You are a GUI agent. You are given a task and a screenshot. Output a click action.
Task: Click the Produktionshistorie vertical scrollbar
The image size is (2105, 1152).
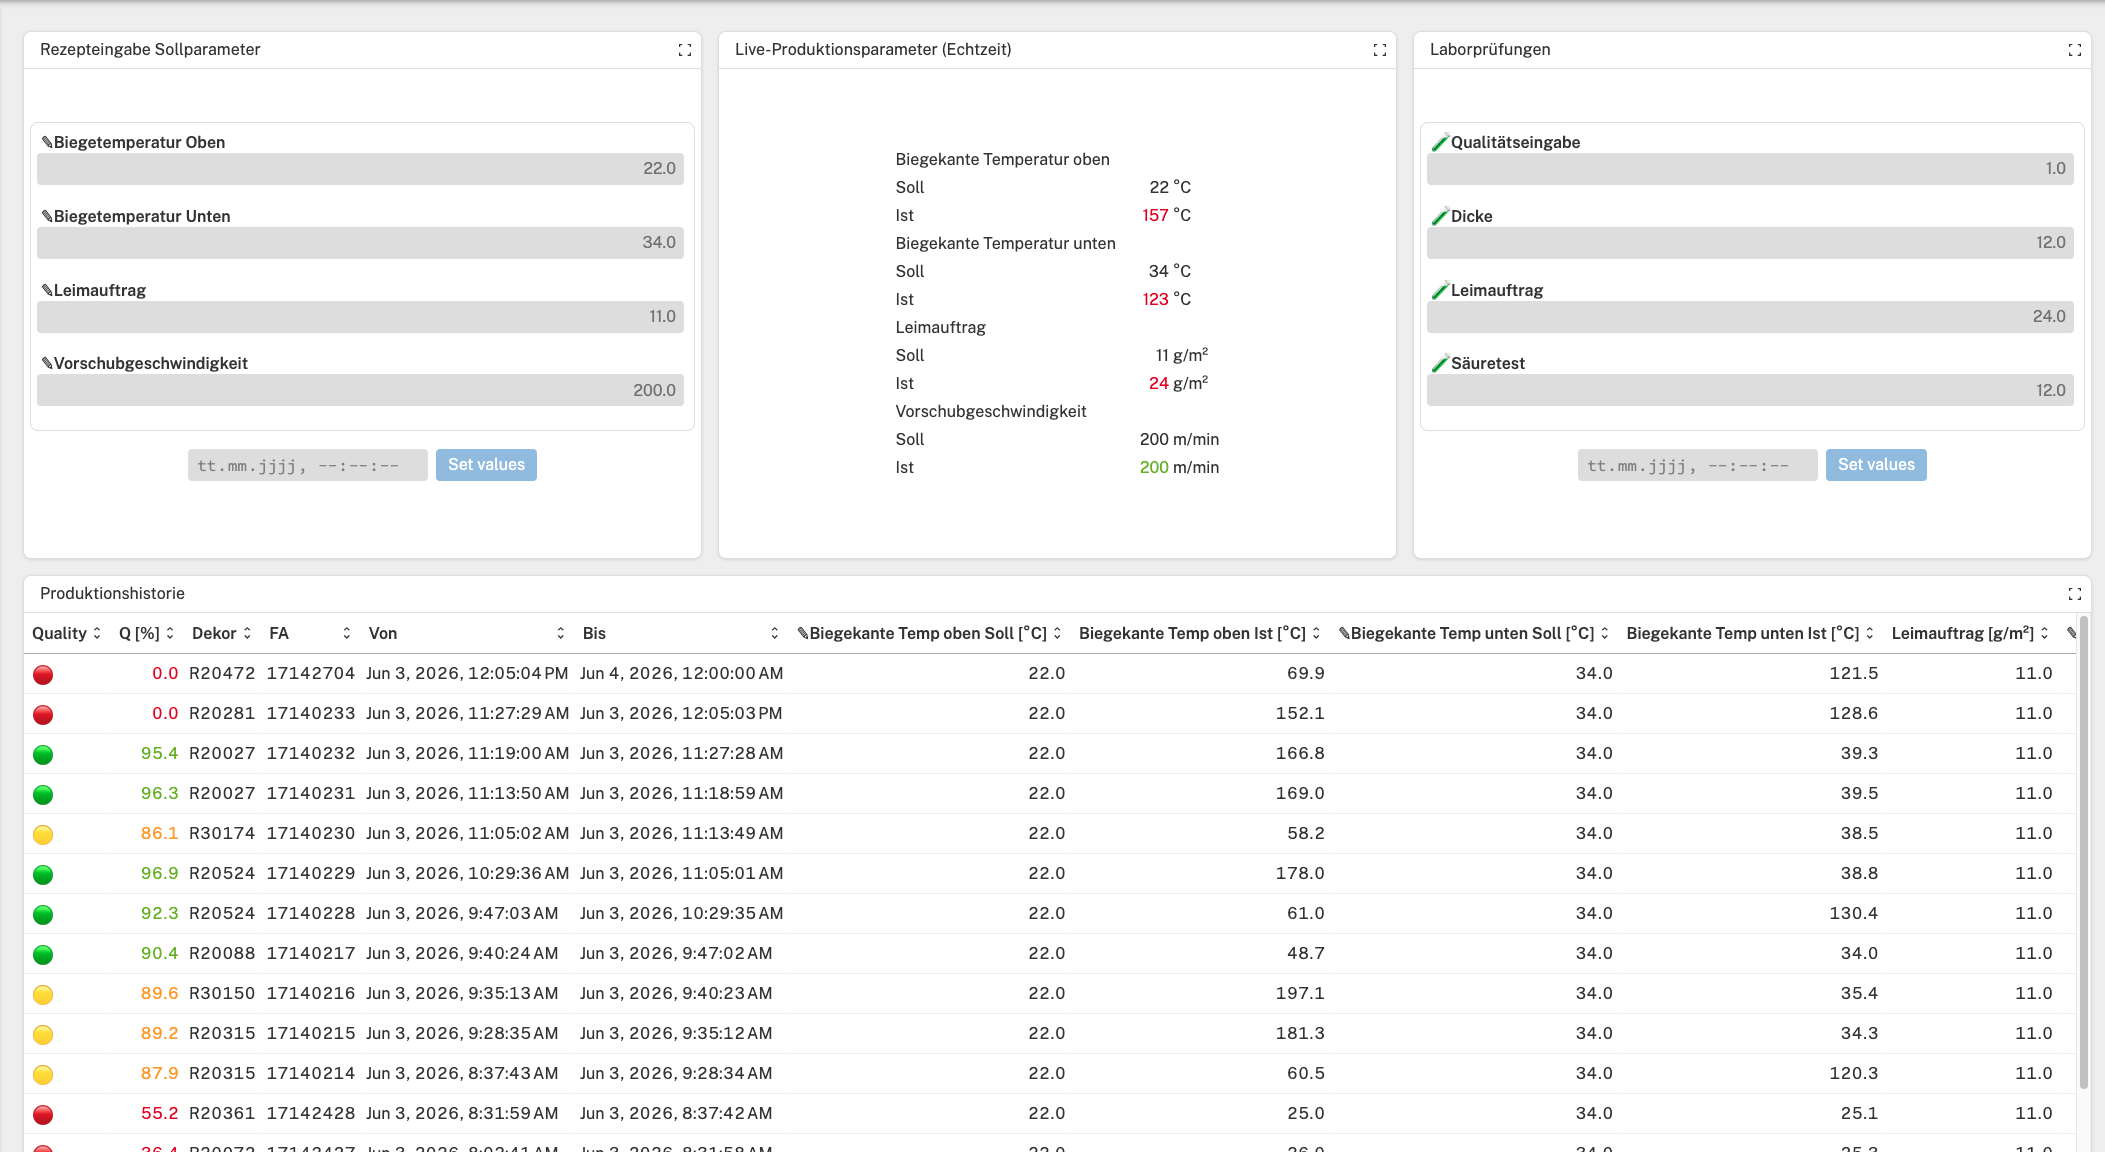coord(2084,853)
